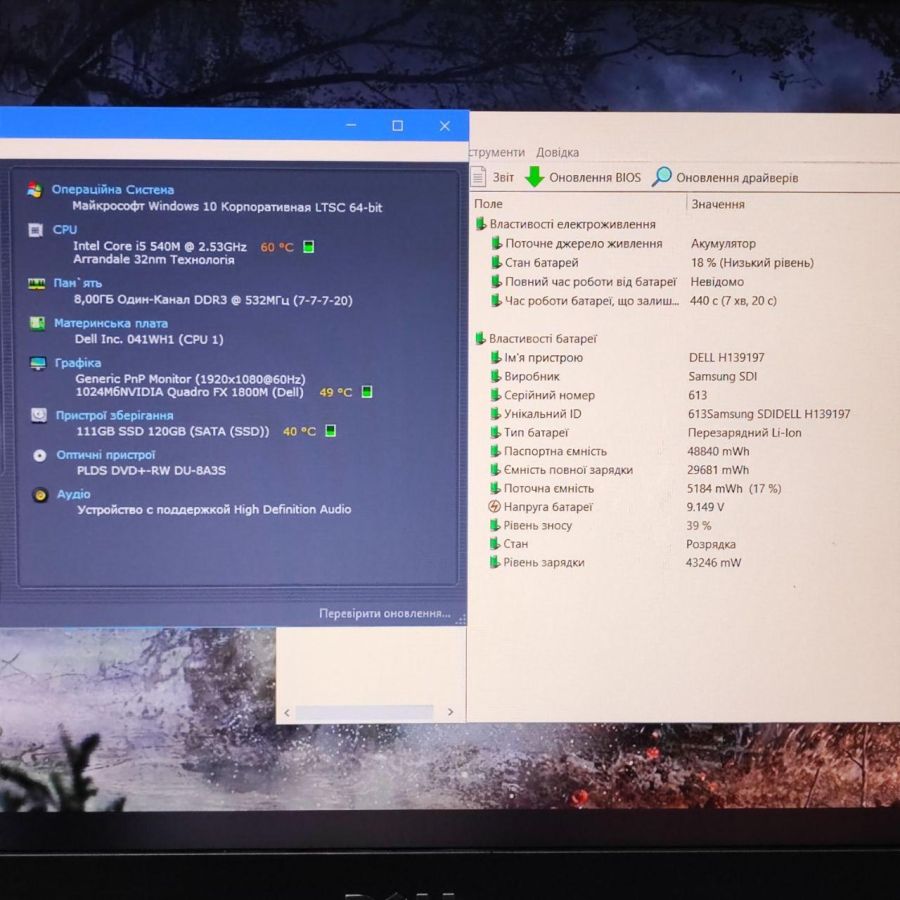Click the RAM module icon by Пам'ять
Image resolution: width=900 pixels, height=900 pixels.
tap(37, 284)
